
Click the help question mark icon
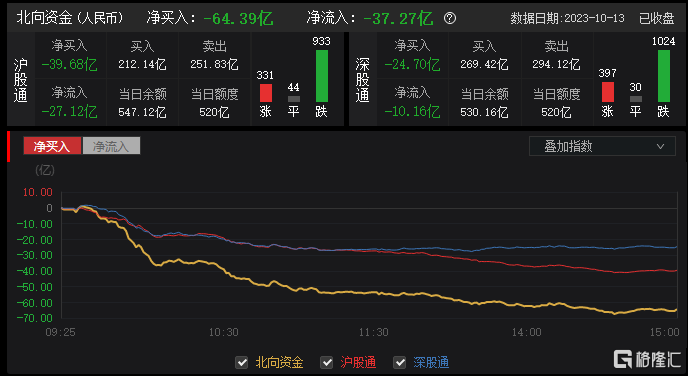click(x=450, y=18)
